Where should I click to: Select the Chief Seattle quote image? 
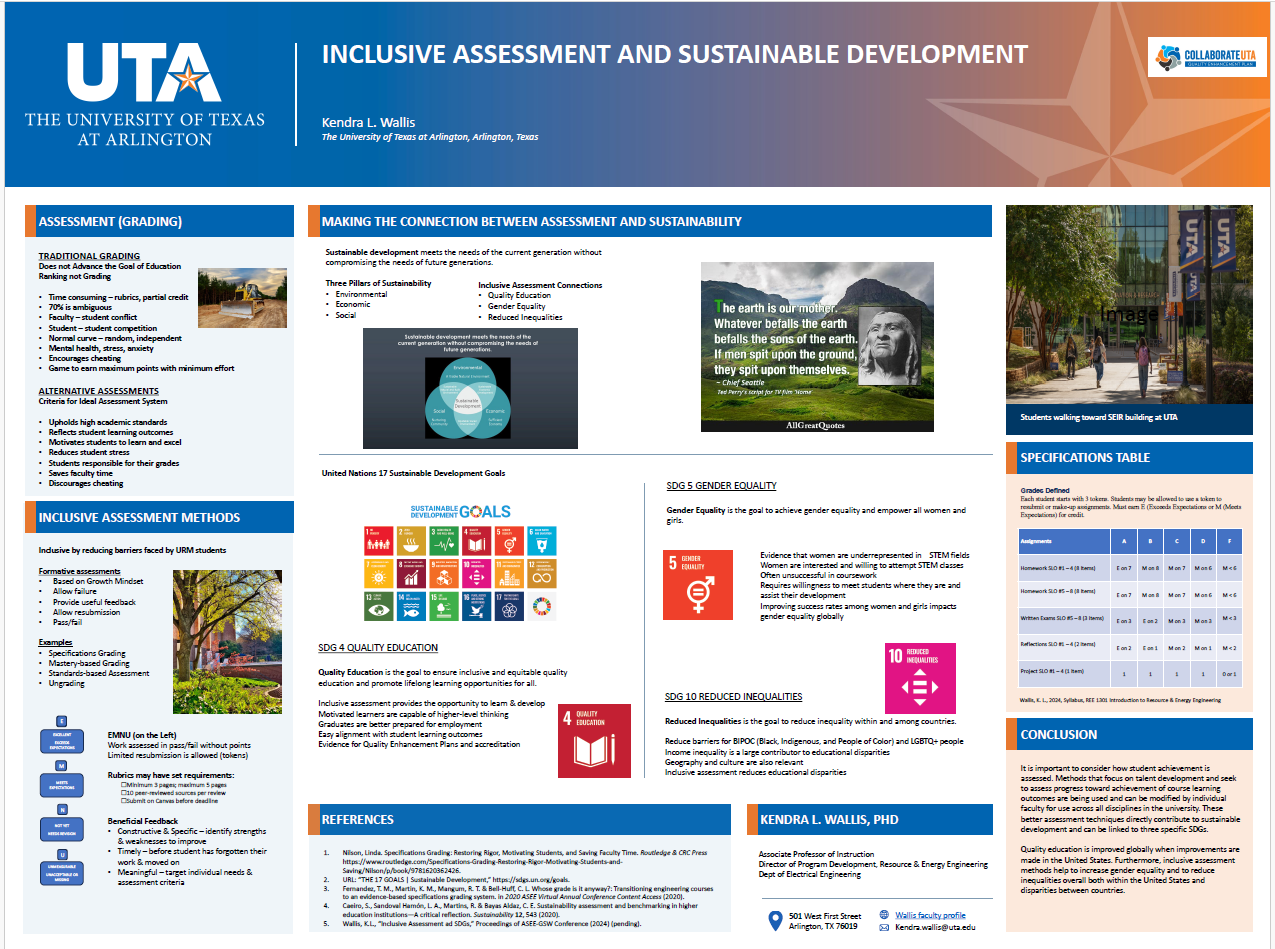point(817,347)
